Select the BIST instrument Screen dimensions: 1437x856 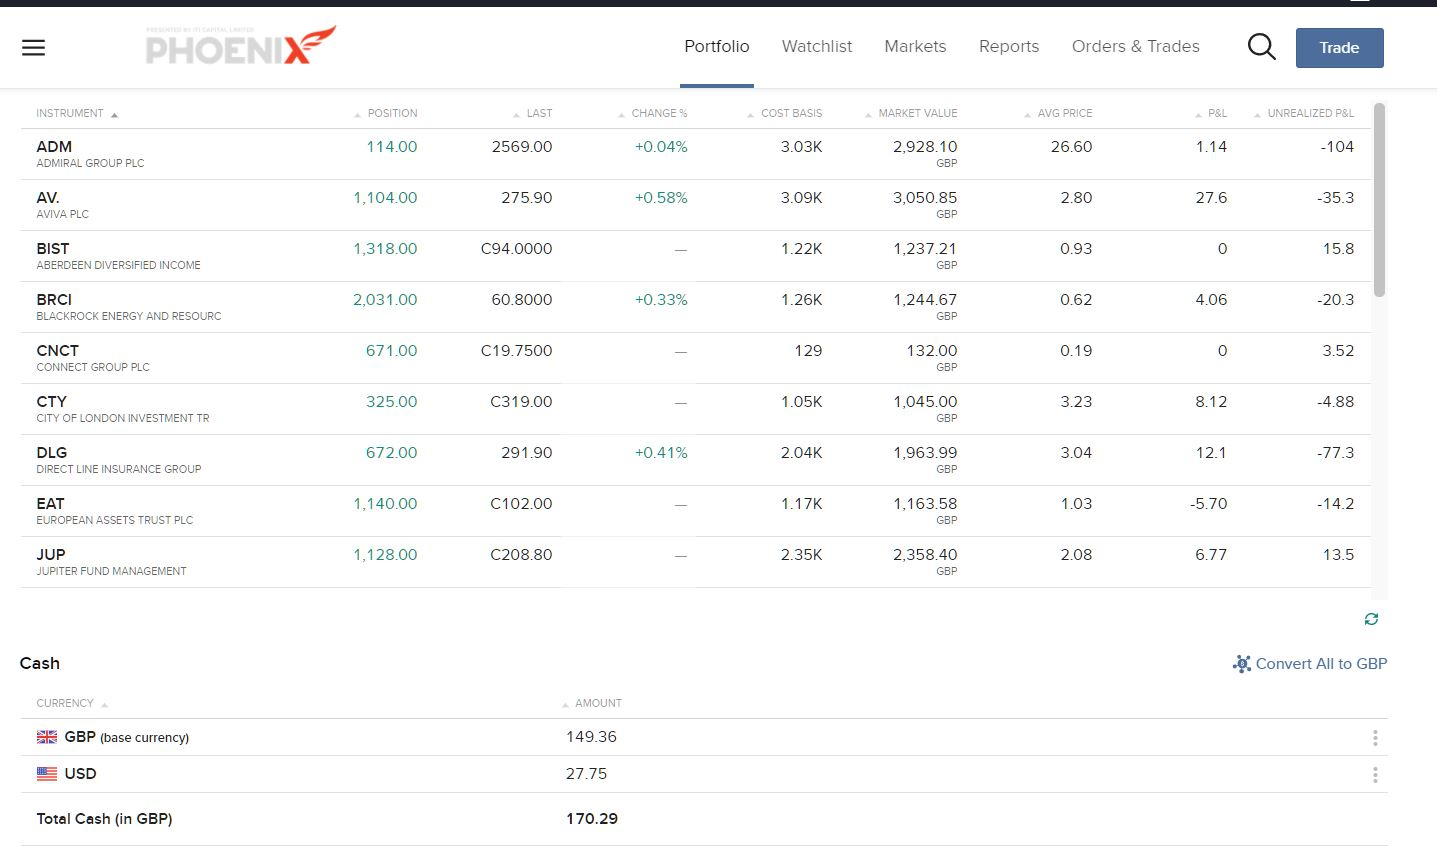tap(696, 256)
